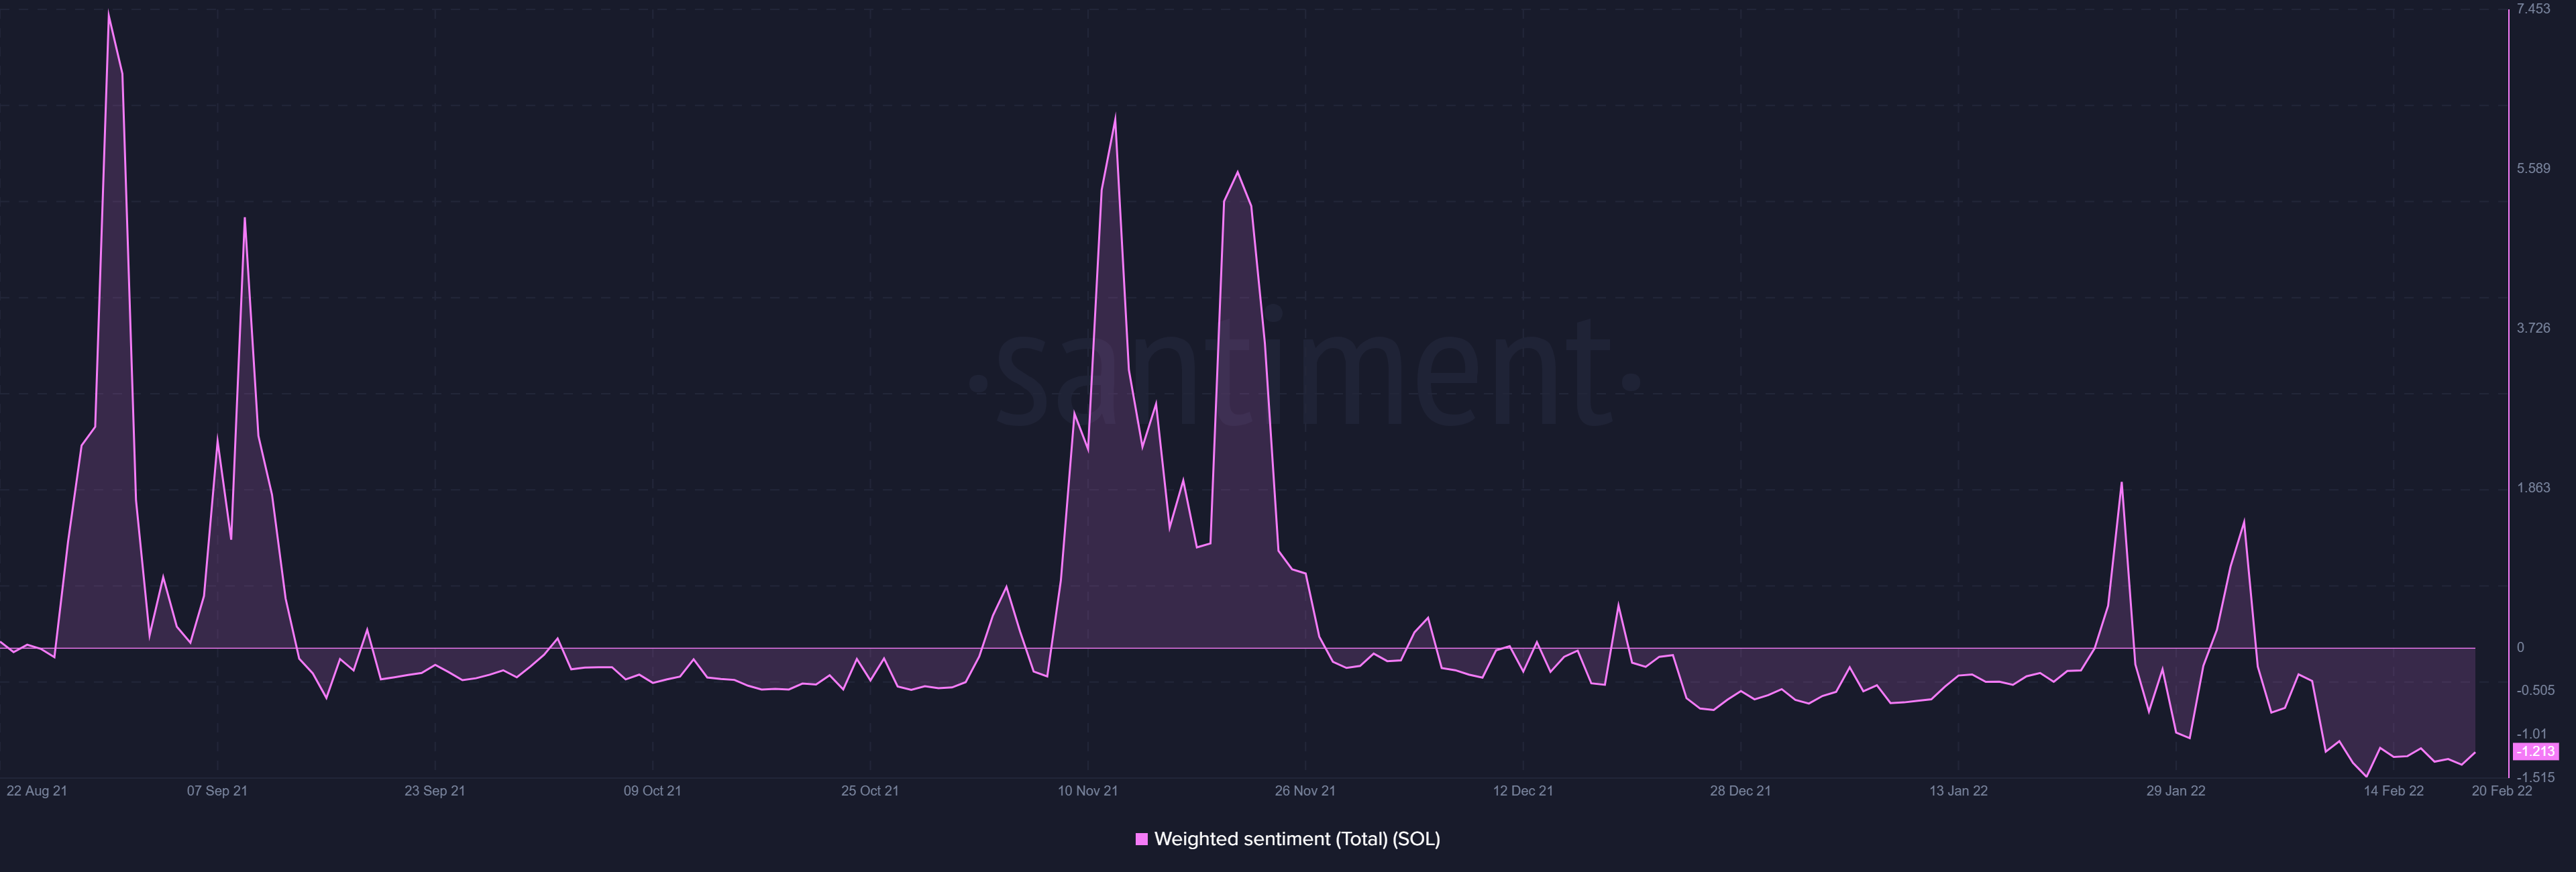
Task: Click the 20 Feb 22 date label
Action: 2502,791
